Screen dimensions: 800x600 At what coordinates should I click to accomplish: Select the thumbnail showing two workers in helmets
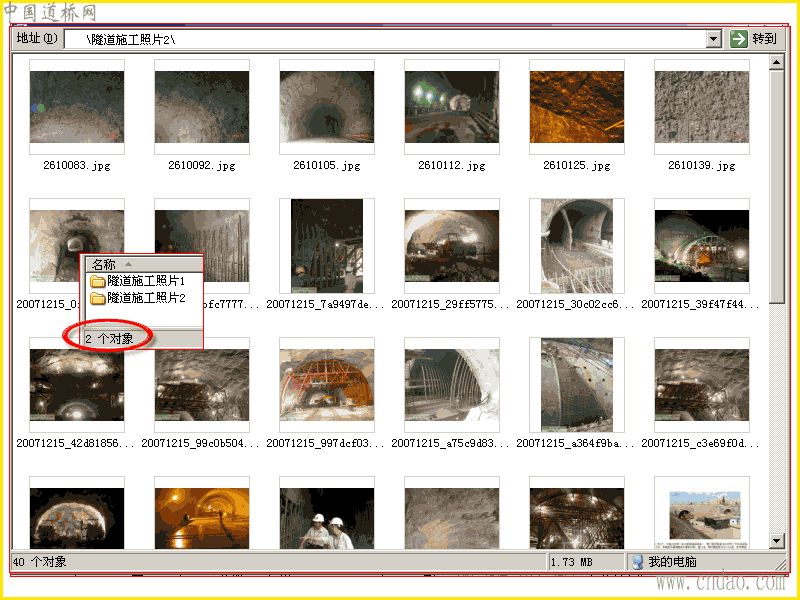327,515
